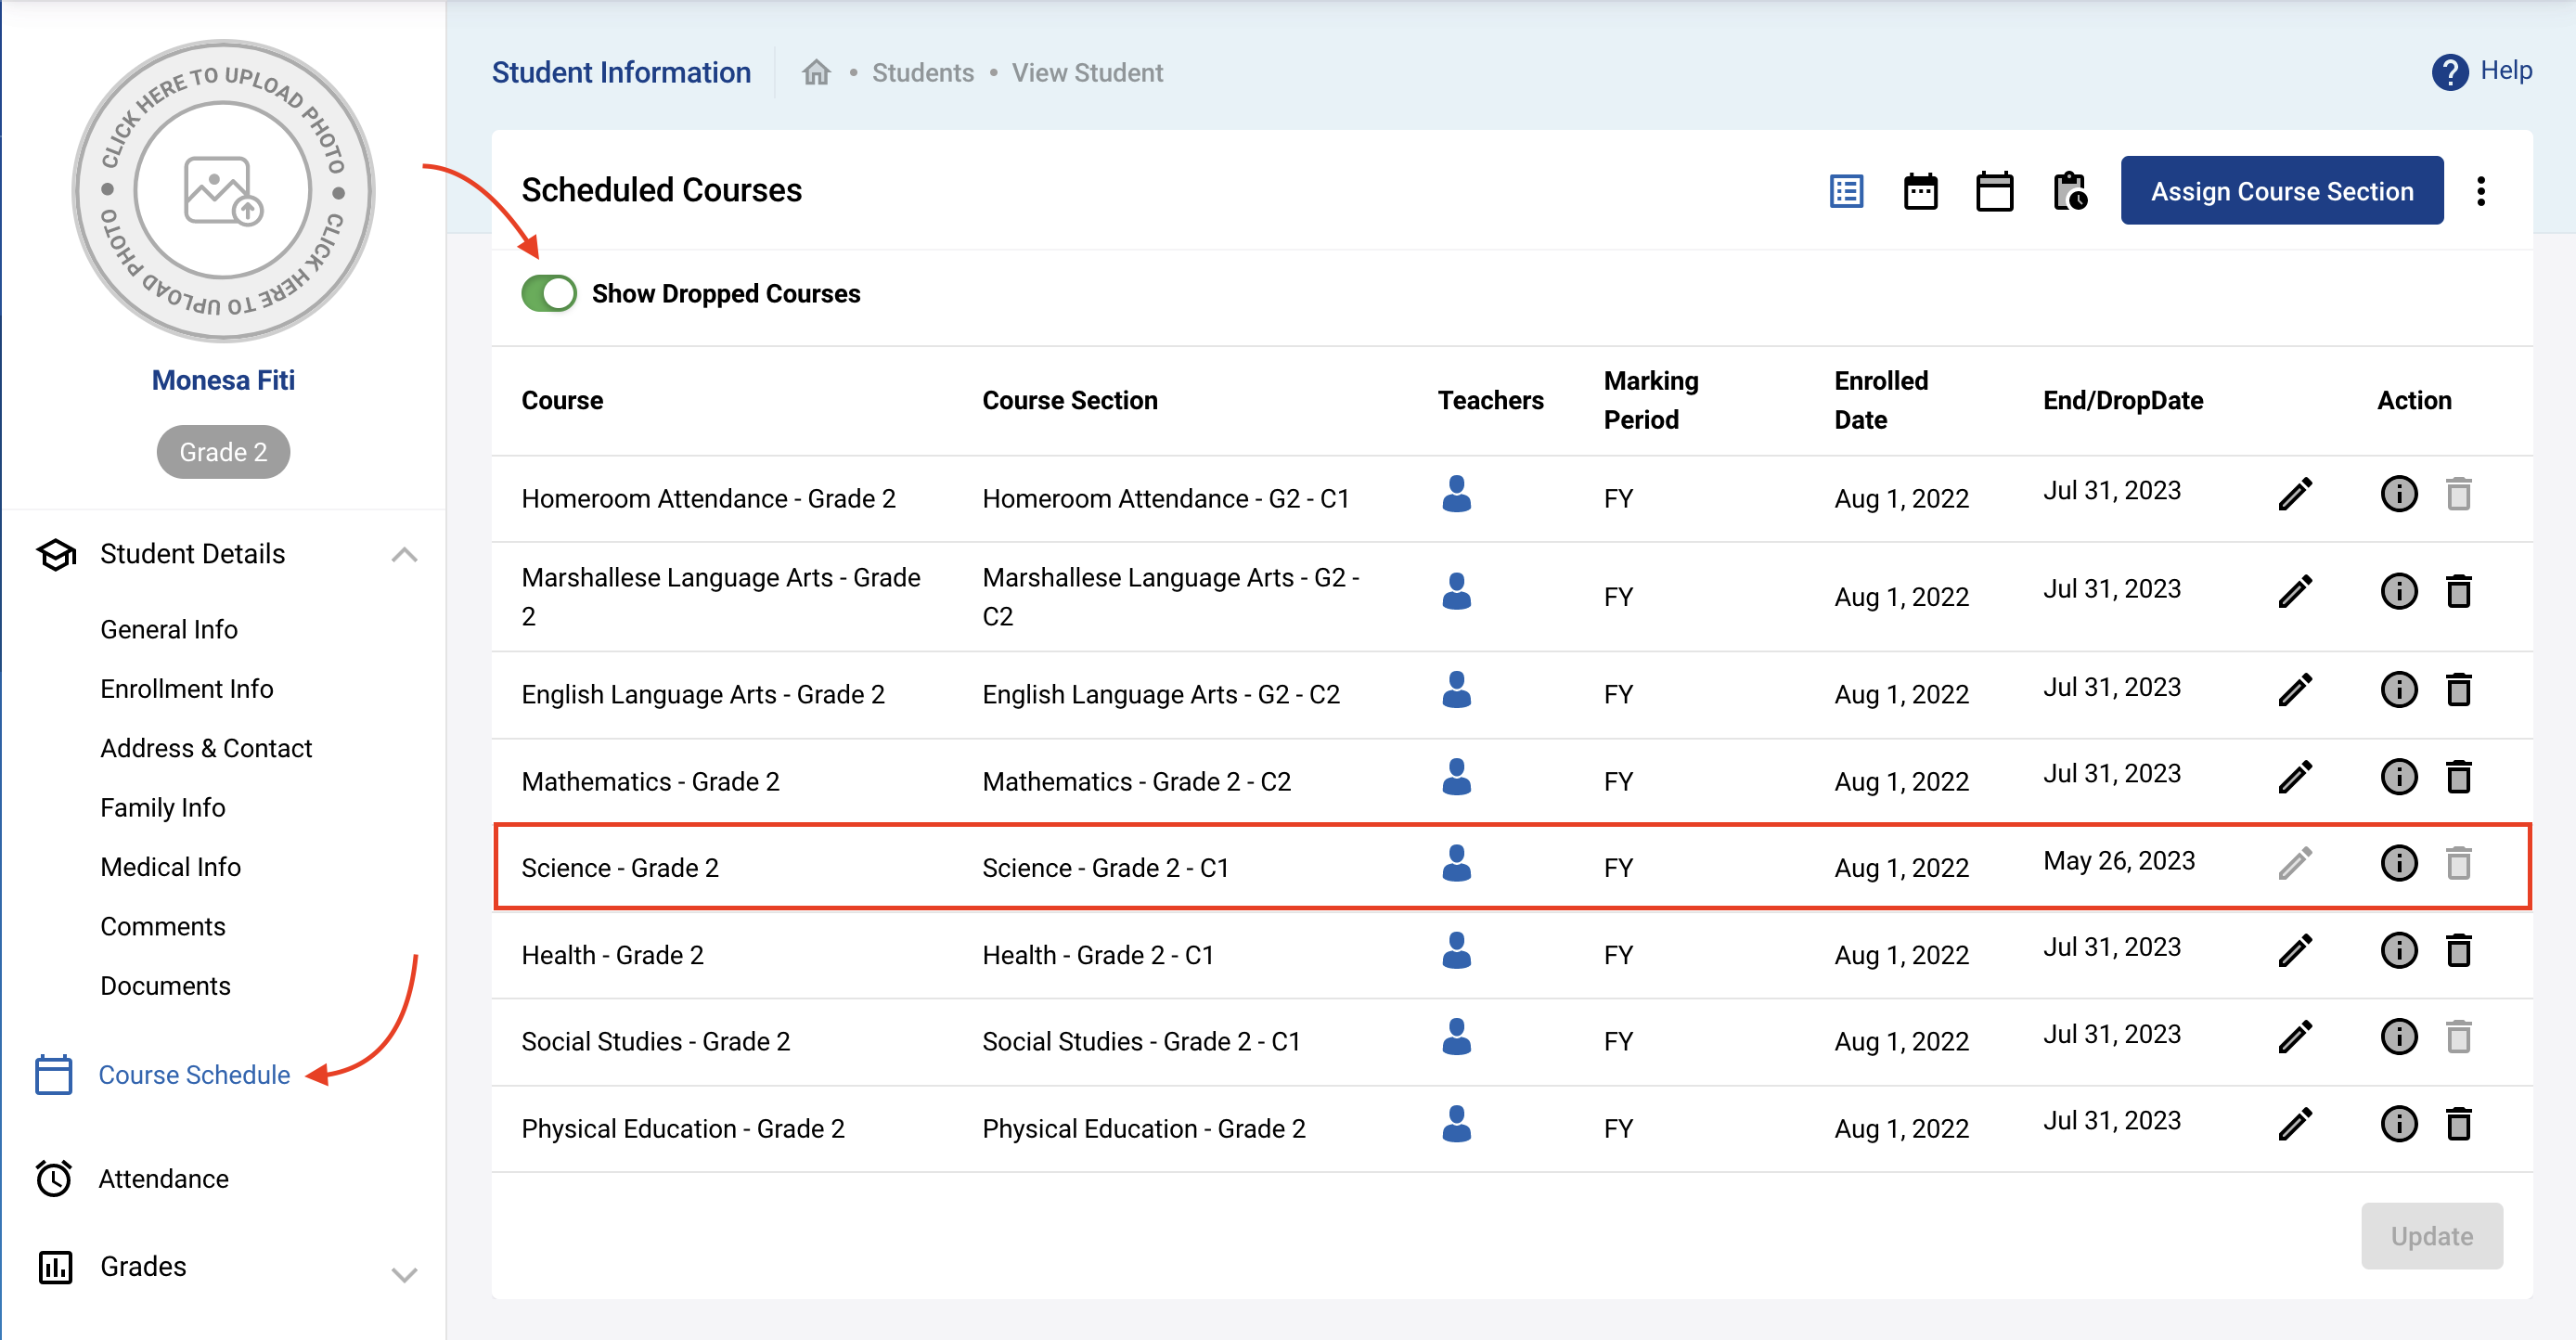This screenshot has height=1340, width=2576.
Task: Collapse the Student Details section
Action: (x=404, y=555)
